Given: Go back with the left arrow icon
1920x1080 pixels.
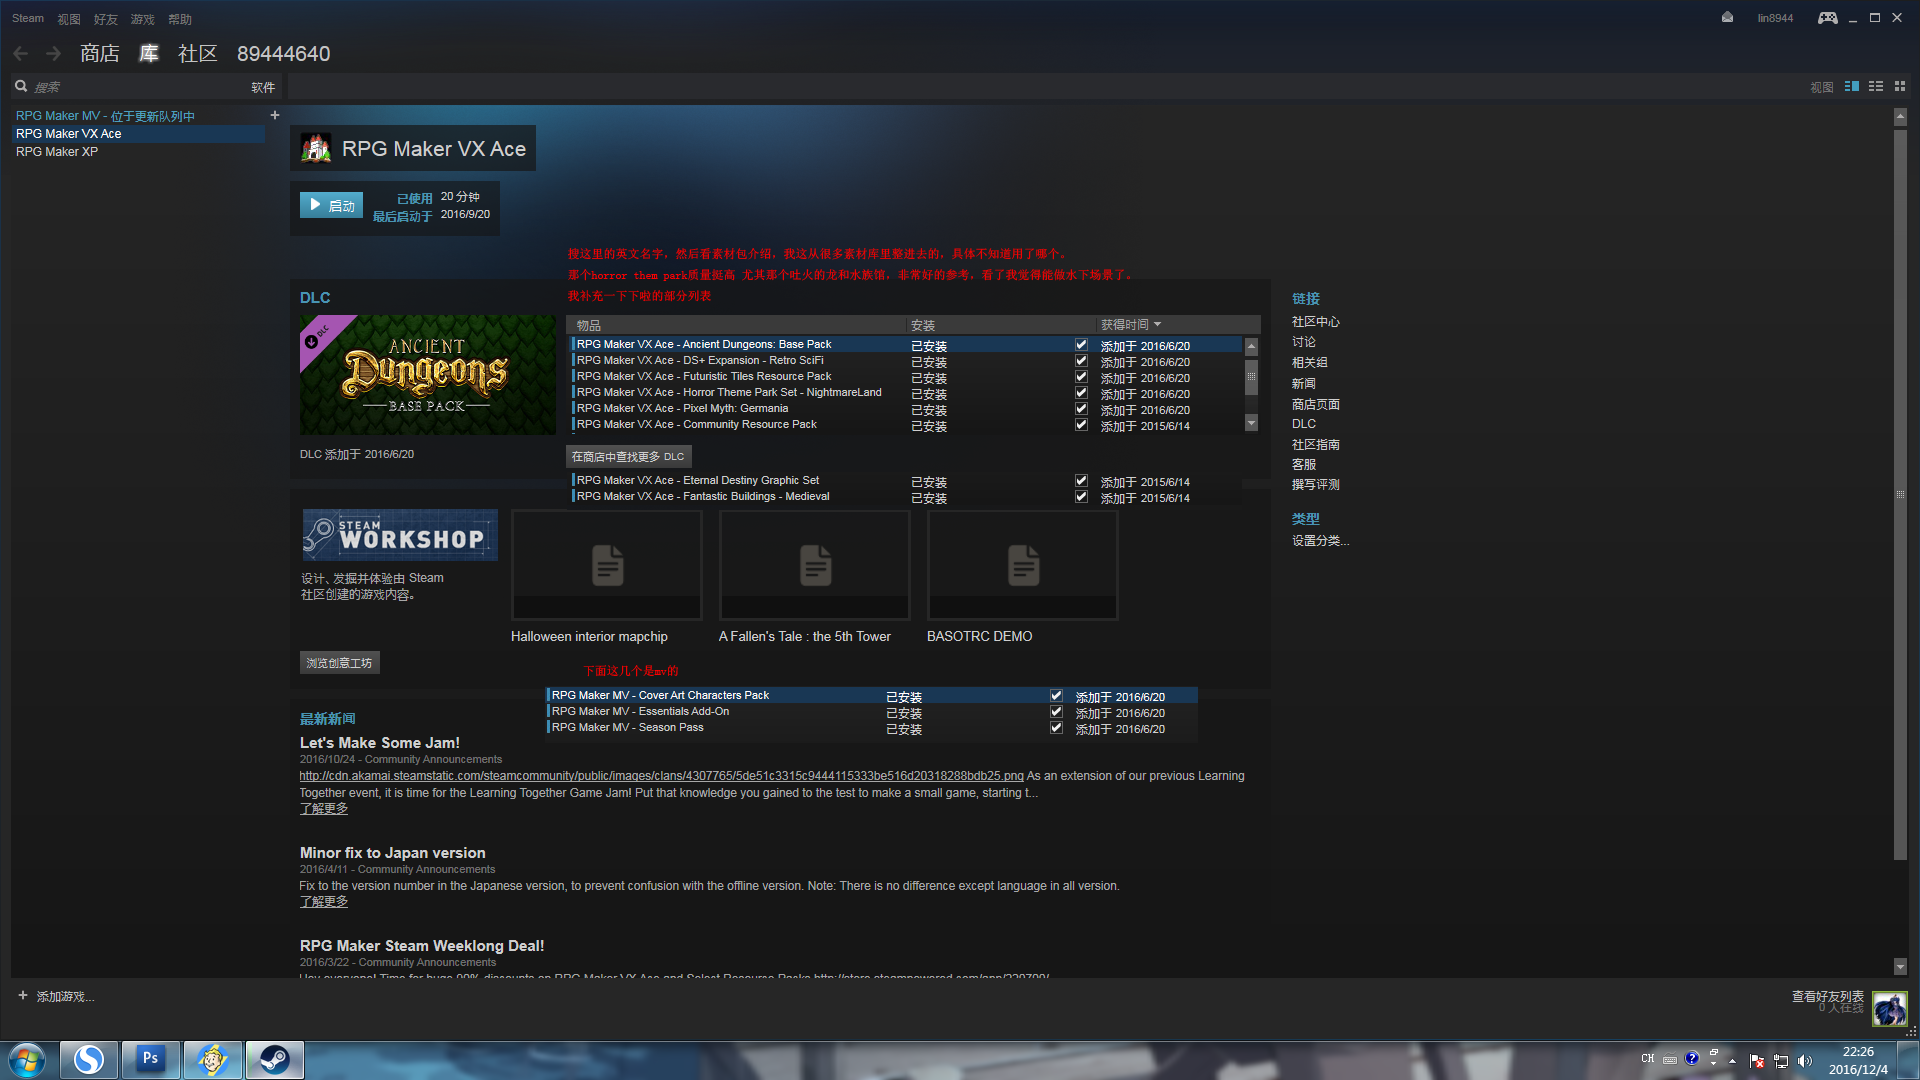Looking at the screenshot, I should pos(21,54).
